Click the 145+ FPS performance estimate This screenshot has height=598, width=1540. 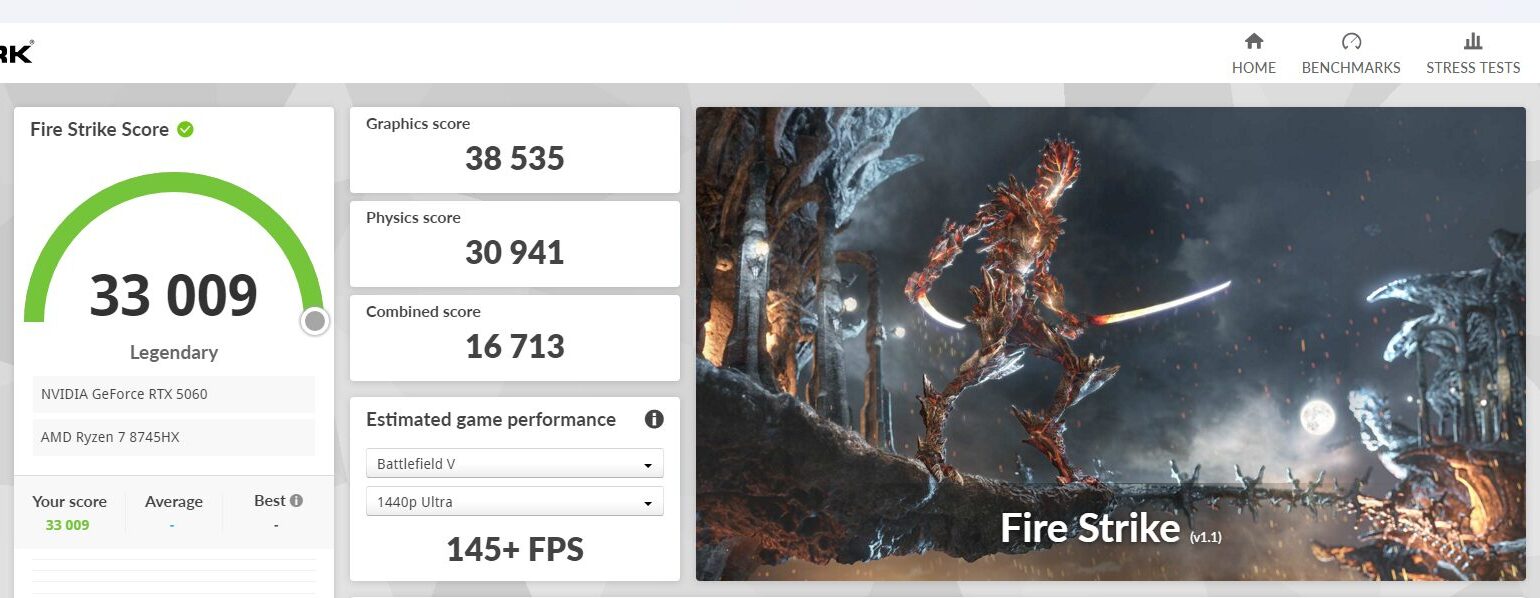click(x=514, y=548)
